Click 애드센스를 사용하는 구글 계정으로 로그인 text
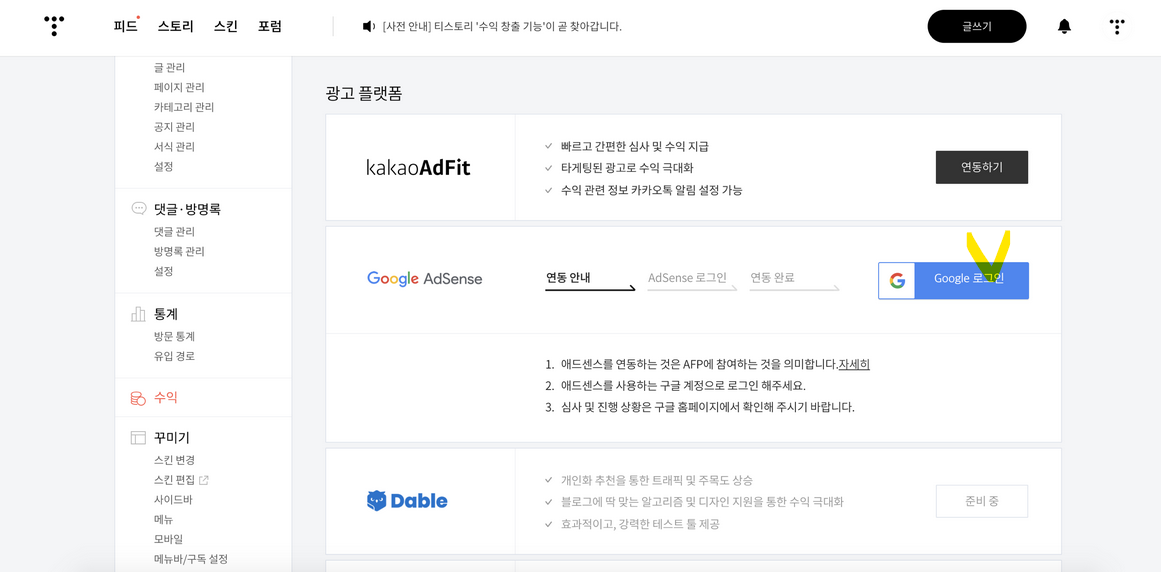 (x=683, y=386)
